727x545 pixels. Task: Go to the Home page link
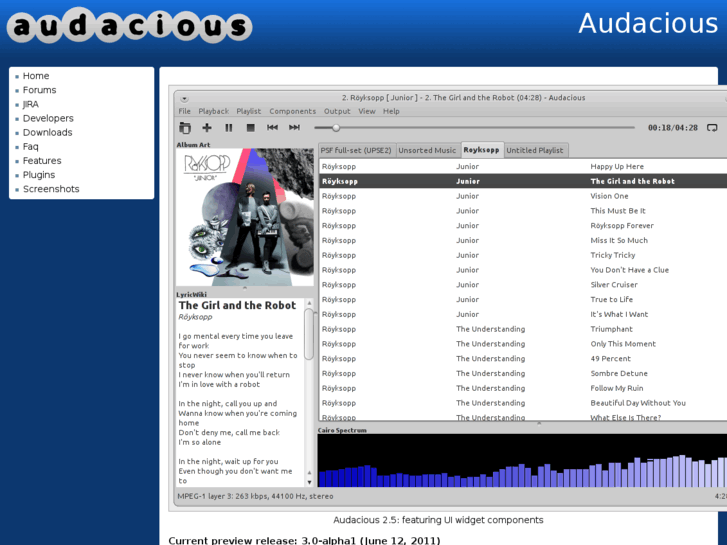pos(36,76)
